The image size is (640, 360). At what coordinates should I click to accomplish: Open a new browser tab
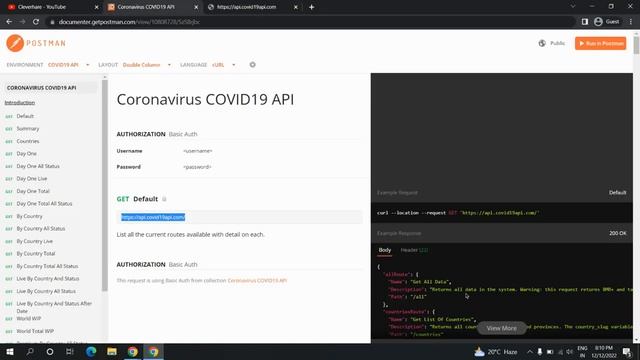tap(311, 7)
